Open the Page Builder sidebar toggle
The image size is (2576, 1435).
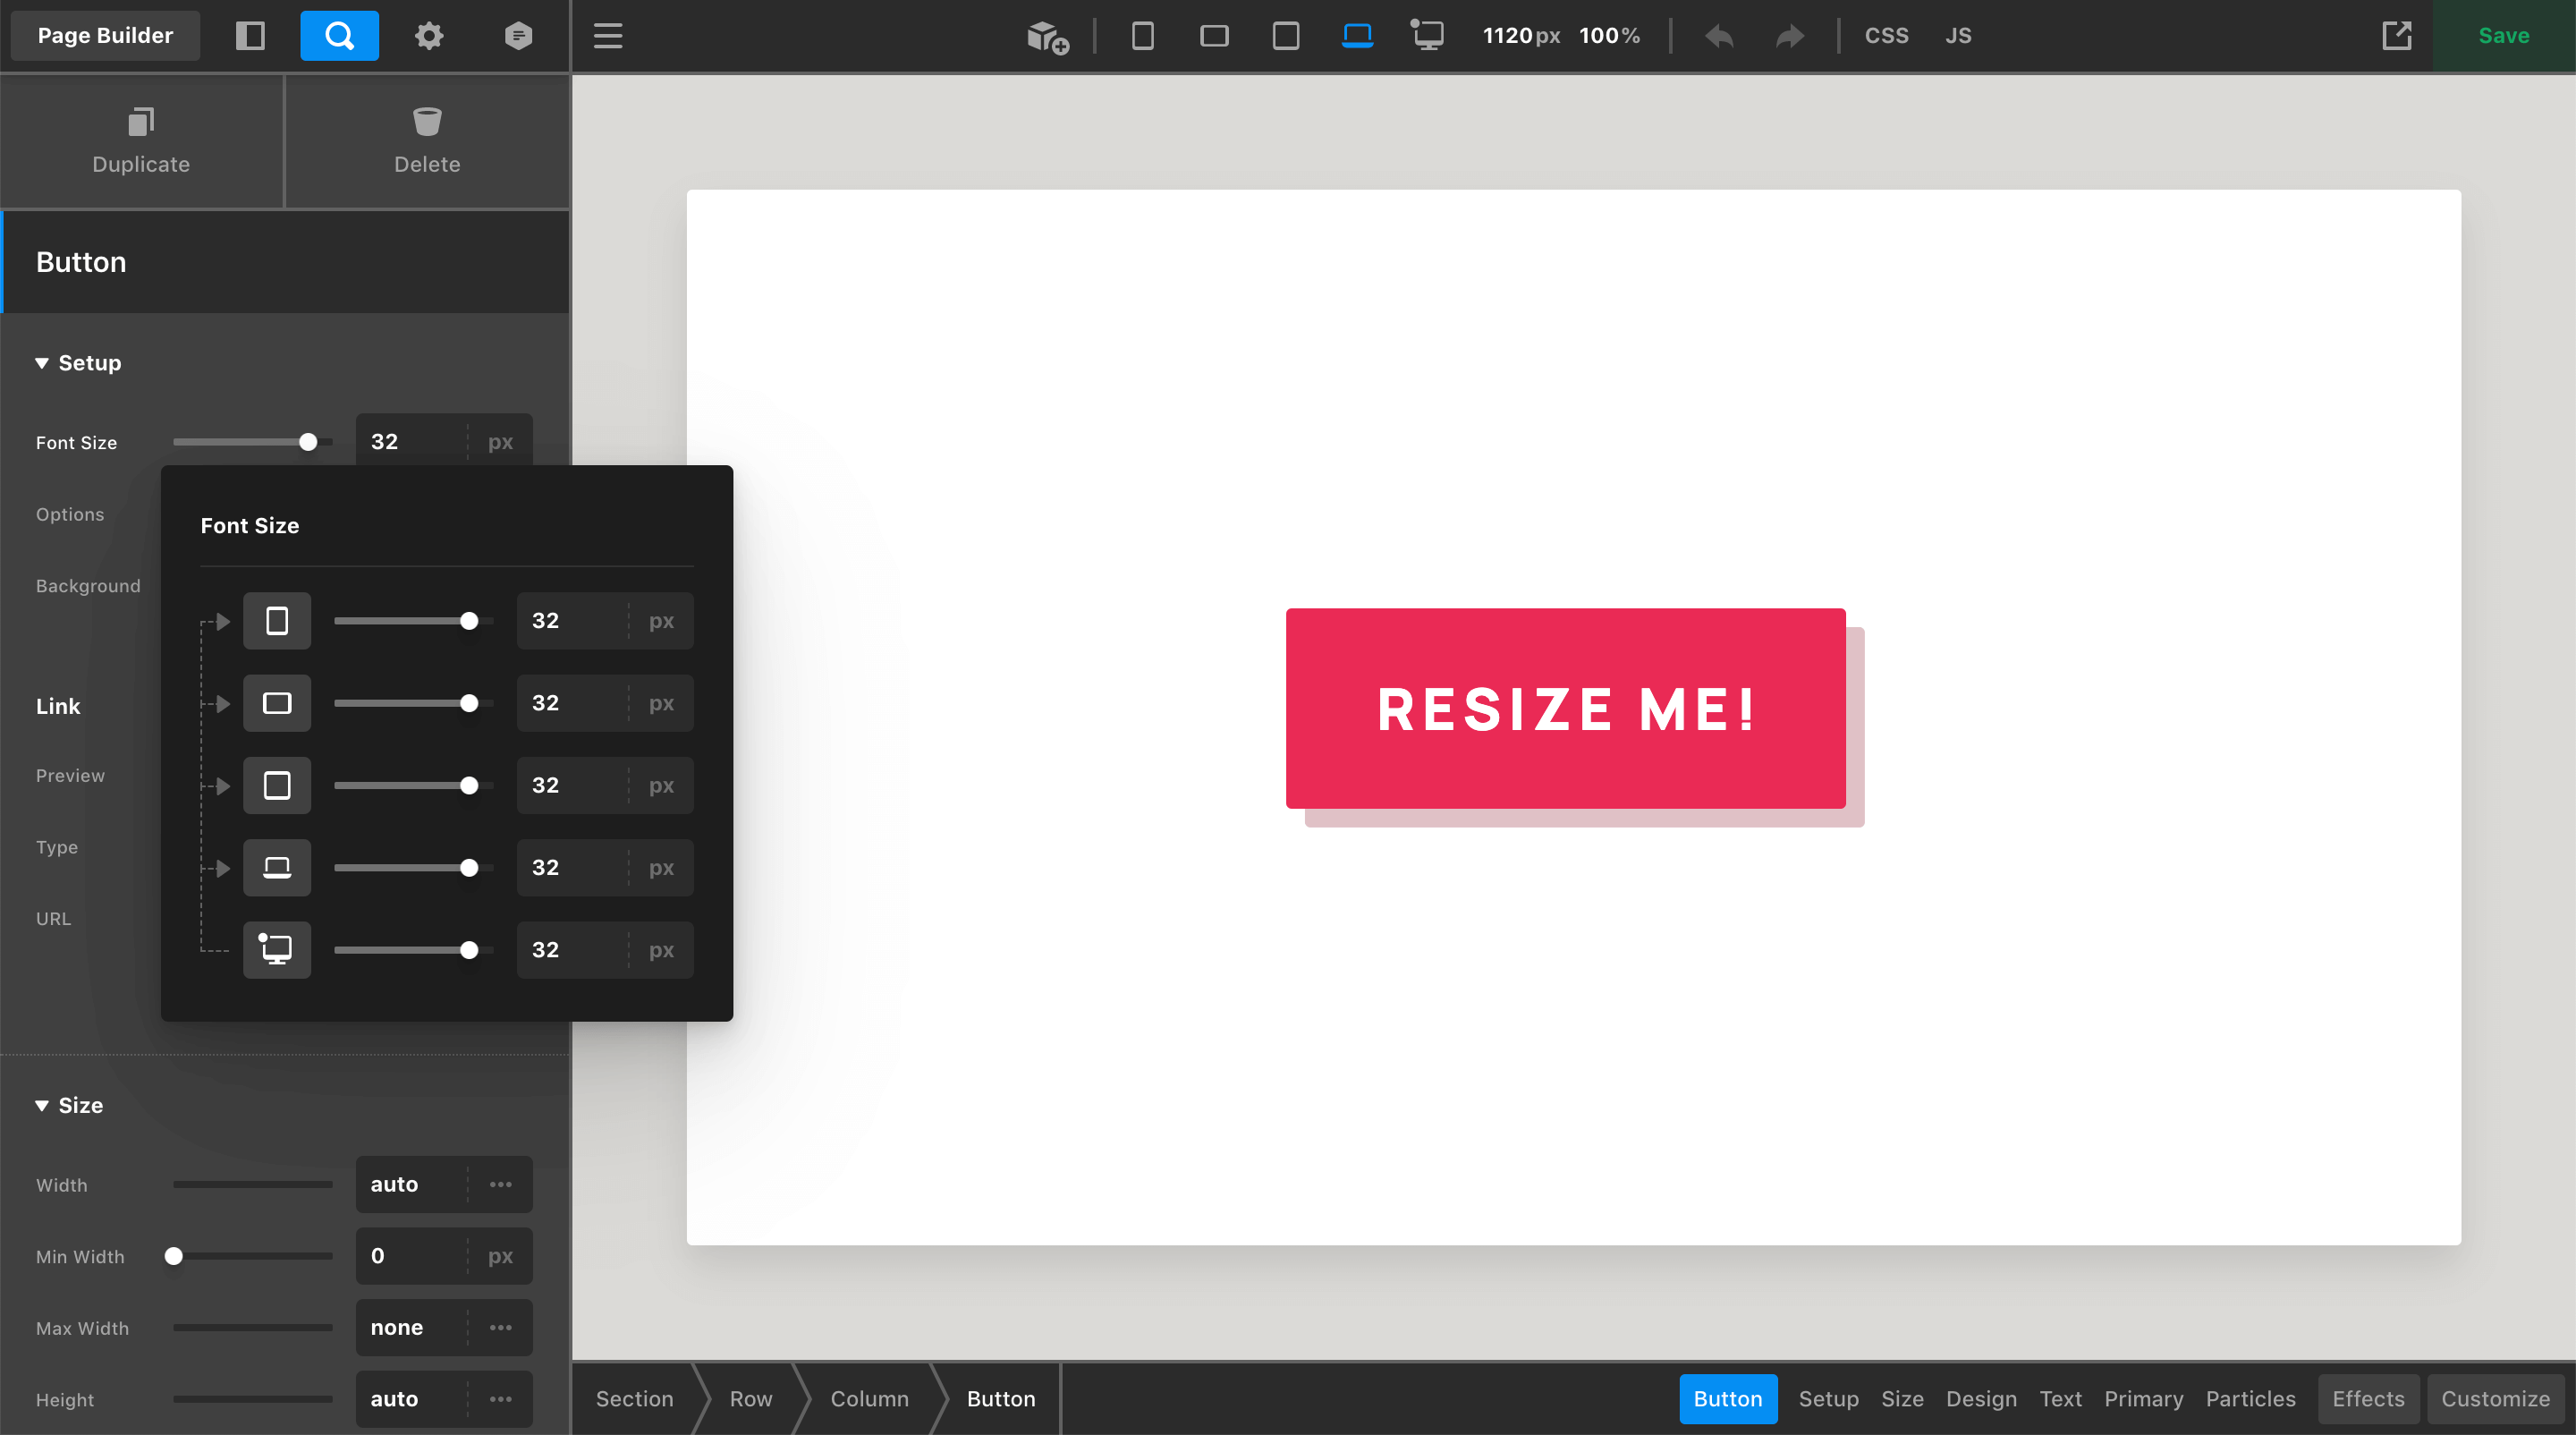coord(252,34)
